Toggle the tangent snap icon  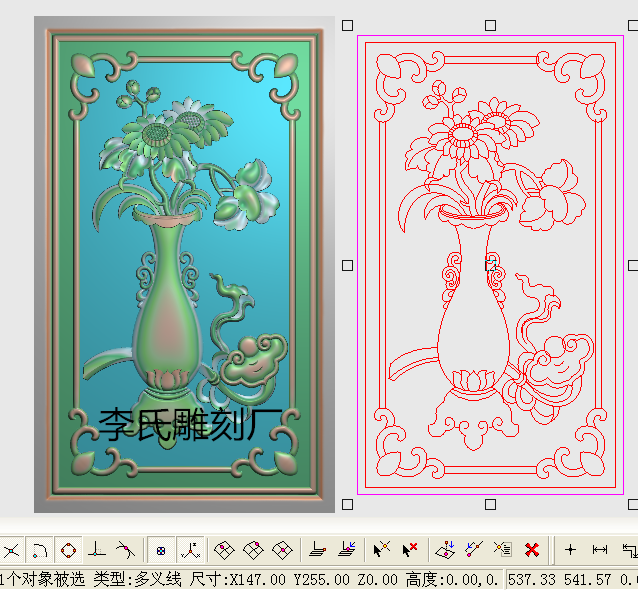tap(126, 550)
